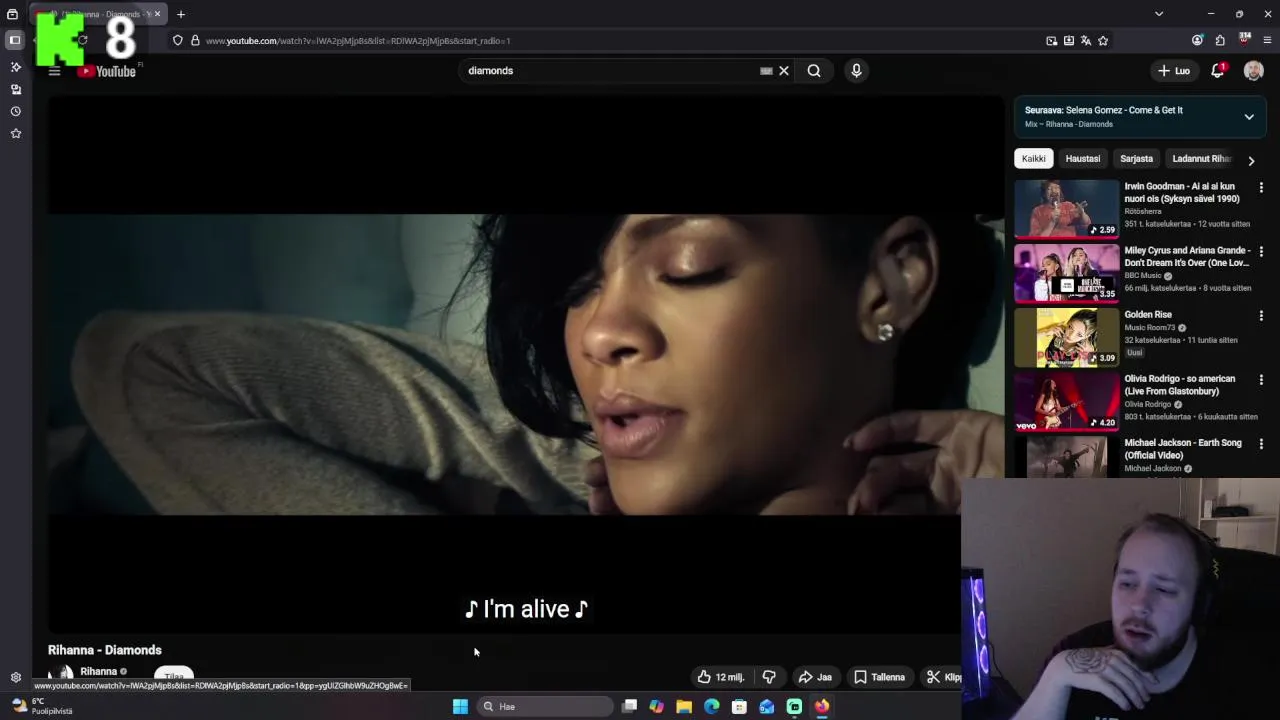
Task: Open the notifications bell
Action: tap(1218, 71)
